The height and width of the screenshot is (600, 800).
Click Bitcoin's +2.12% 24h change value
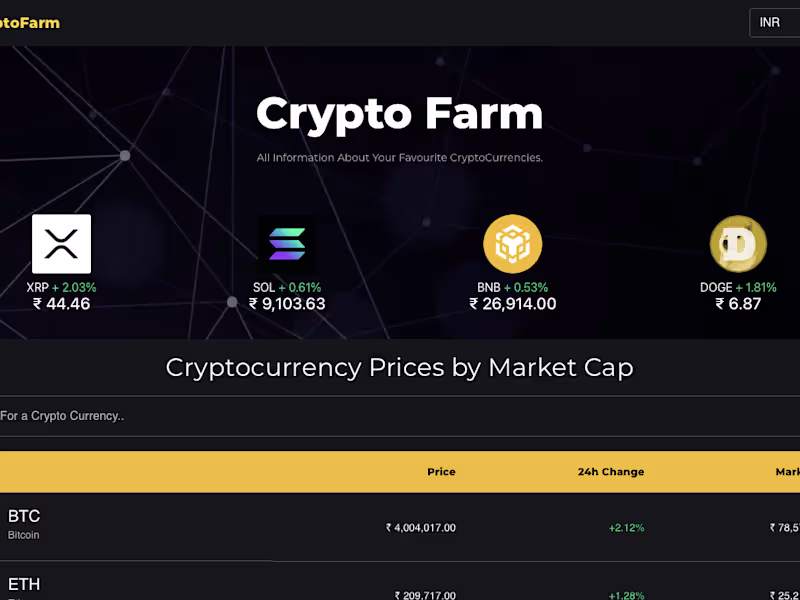(x=626, y=528)
